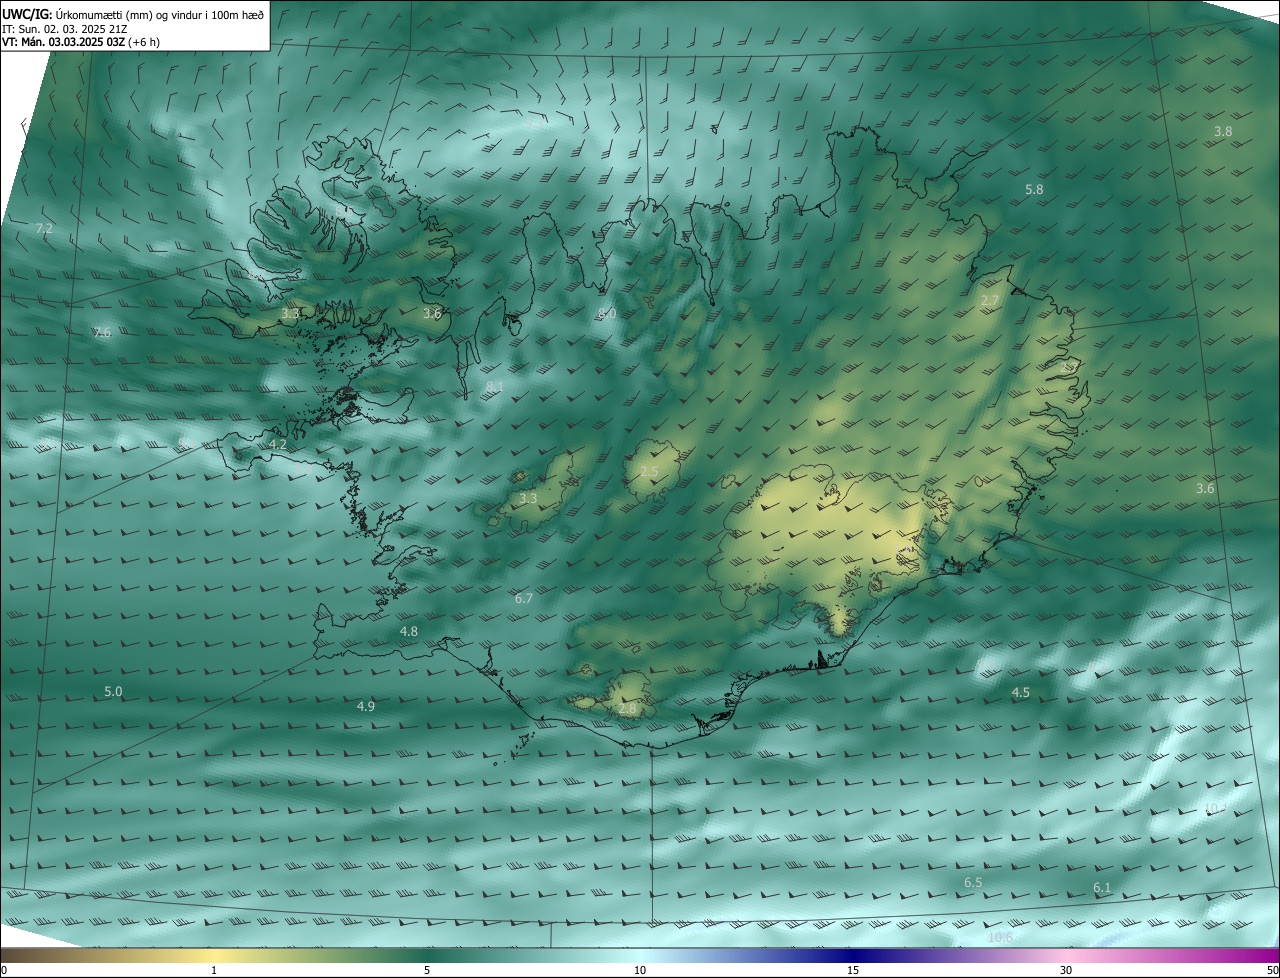Click the 6.1 value label
1280x978 pixels.
(1102, 887)
